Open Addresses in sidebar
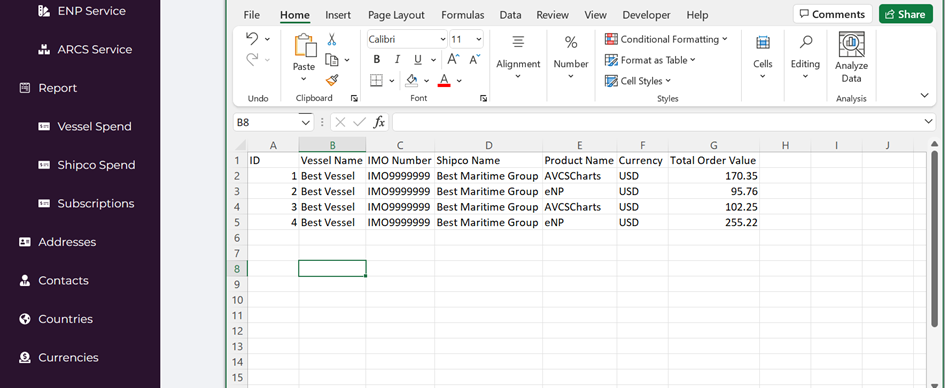Screen dimensions: 945x388 (x=57, y=242)
